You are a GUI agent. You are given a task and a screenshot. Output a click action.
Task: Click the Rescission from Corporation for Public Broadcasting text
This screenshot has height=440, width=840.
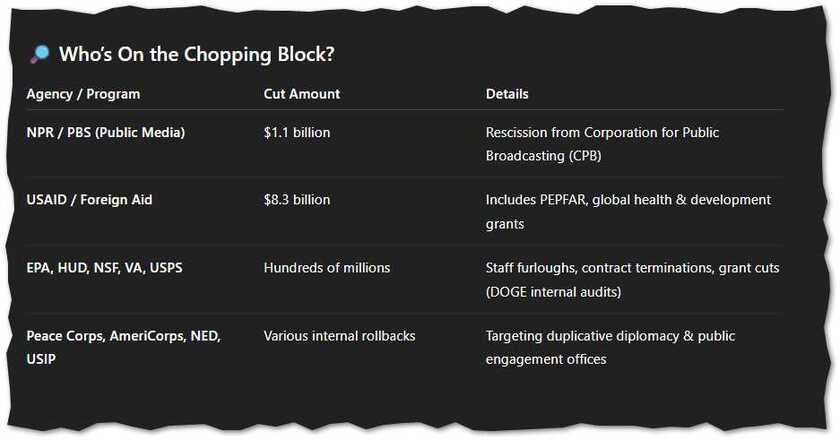pyautogui.click(x=602, y=144)
